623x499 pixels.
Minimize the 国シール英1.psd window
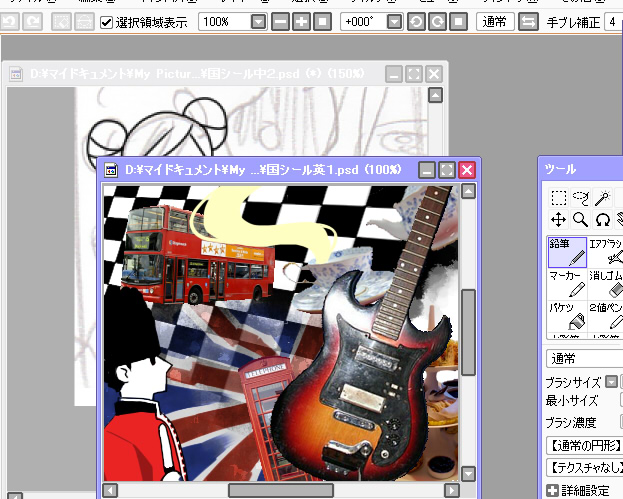[427, 170]
